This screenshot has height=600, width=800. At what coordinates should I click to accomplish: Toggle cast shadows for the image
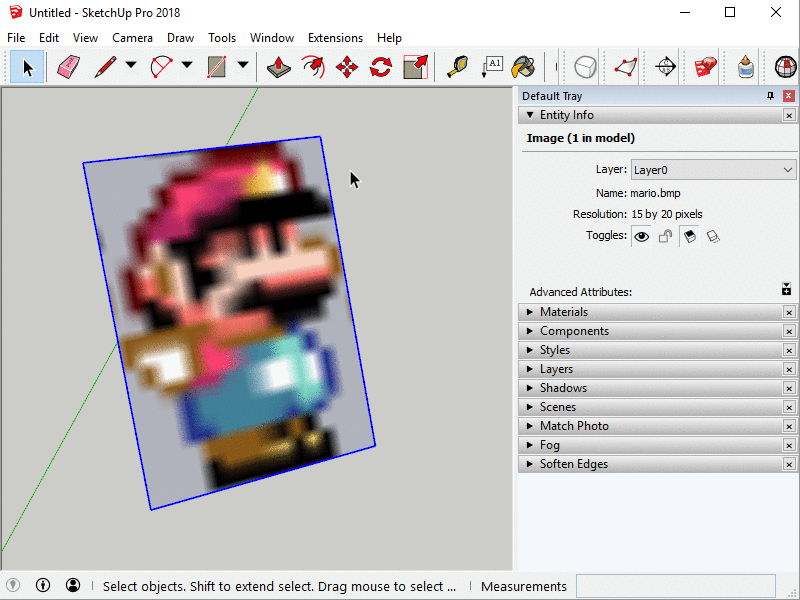click(689, 237)
